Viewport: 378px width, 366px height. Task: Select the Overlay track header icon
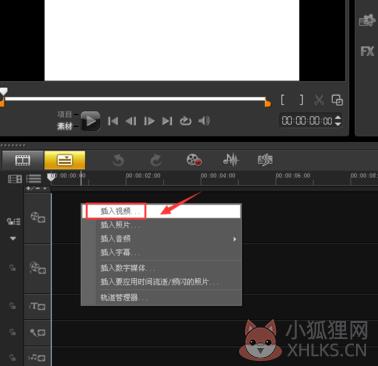click(38, 268)
